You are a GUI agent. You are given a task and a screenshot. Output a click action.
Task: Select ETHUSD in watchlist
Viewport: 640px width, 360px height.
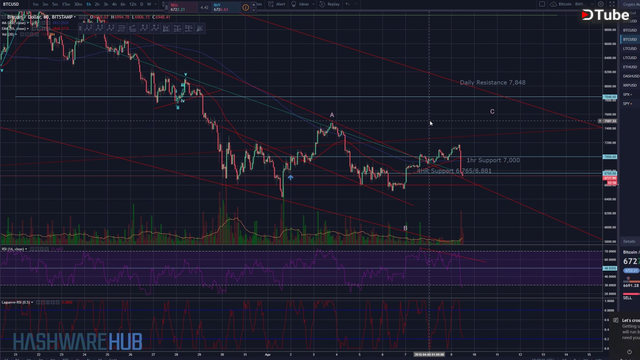tap(630, 67)
